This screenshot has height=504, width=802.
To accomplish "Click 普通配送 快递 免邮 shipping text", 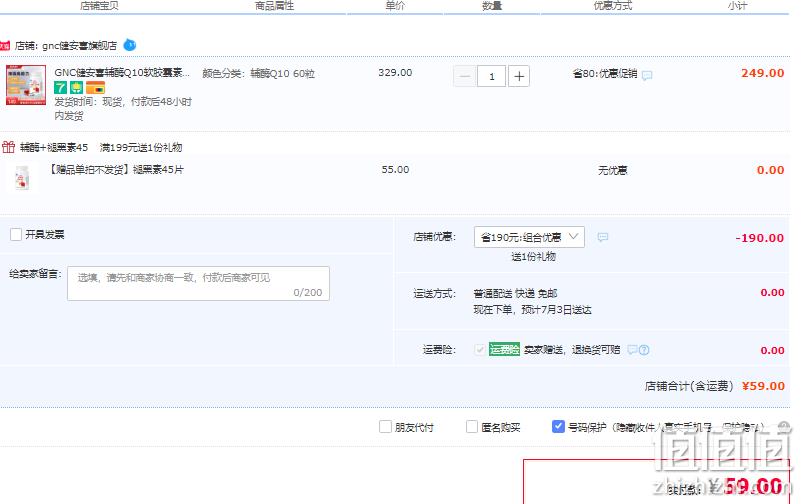I will [516, 293].
